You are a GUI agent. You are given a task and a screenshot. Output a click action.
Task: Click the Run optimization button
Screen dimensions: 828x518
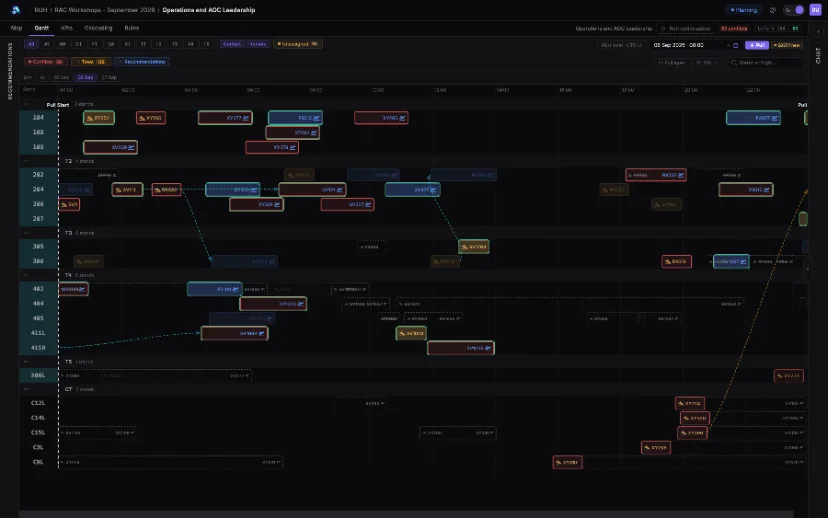[x=685, y=29]
